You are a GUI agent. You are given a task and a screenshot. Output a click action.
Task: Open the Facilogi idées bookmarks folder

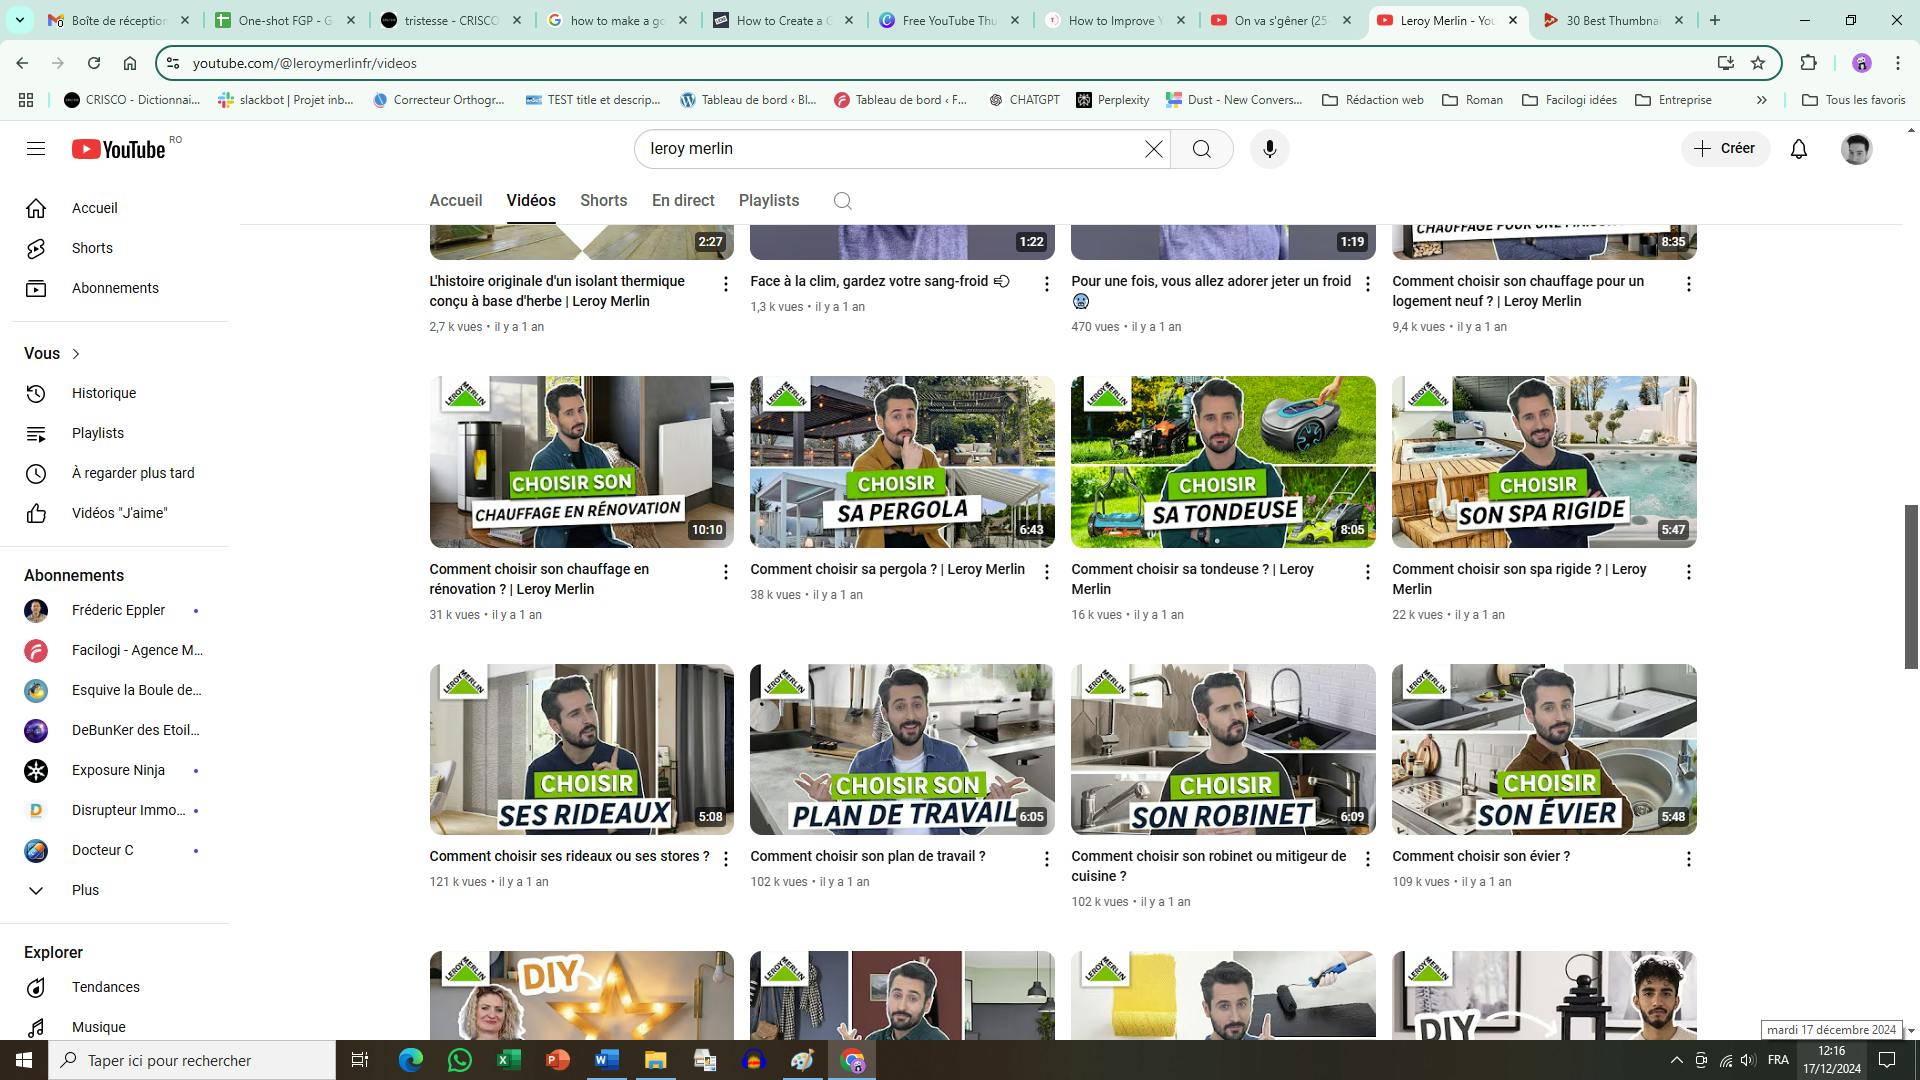coord(1569,100)
